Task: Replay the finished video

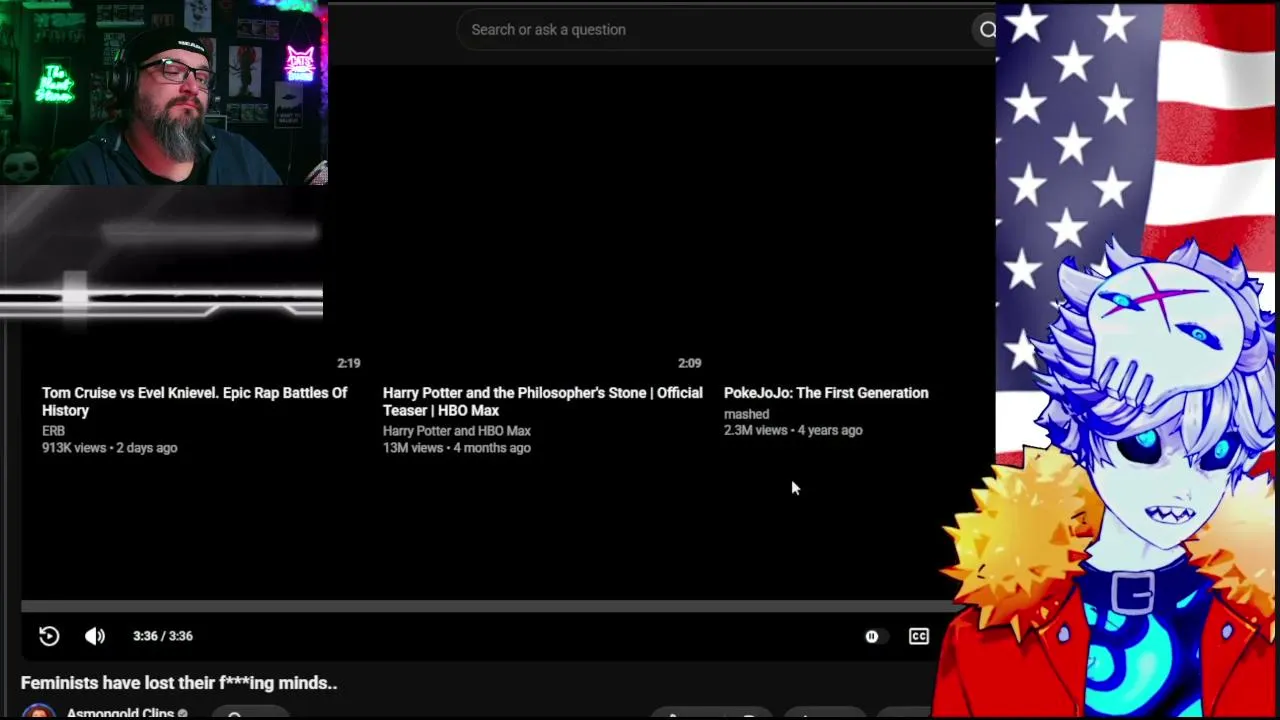Action: pyautogui.click(x=49, y=636)
